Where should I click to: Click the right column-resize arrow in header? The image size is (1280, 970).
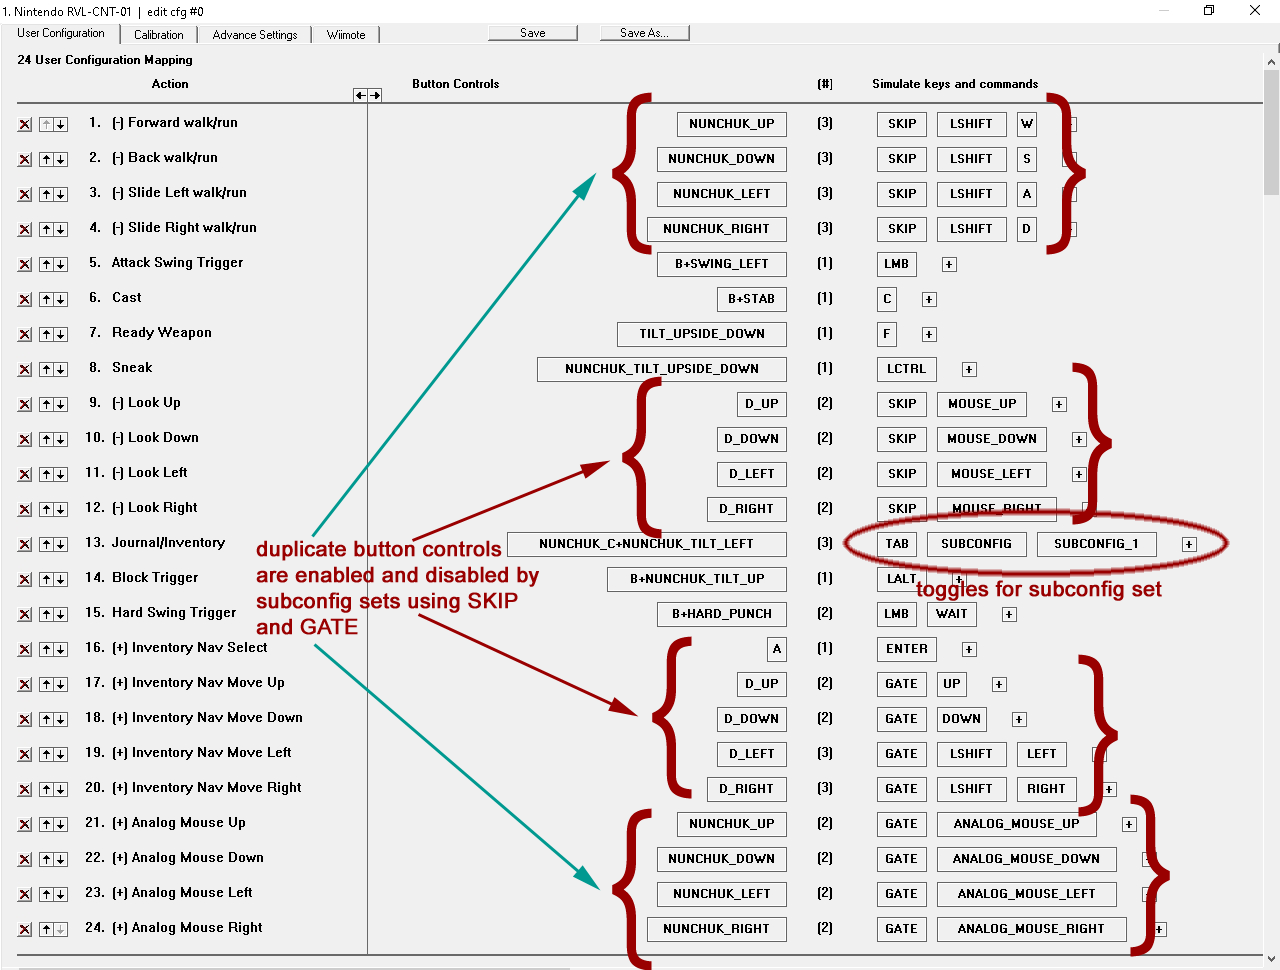point(375,96)
